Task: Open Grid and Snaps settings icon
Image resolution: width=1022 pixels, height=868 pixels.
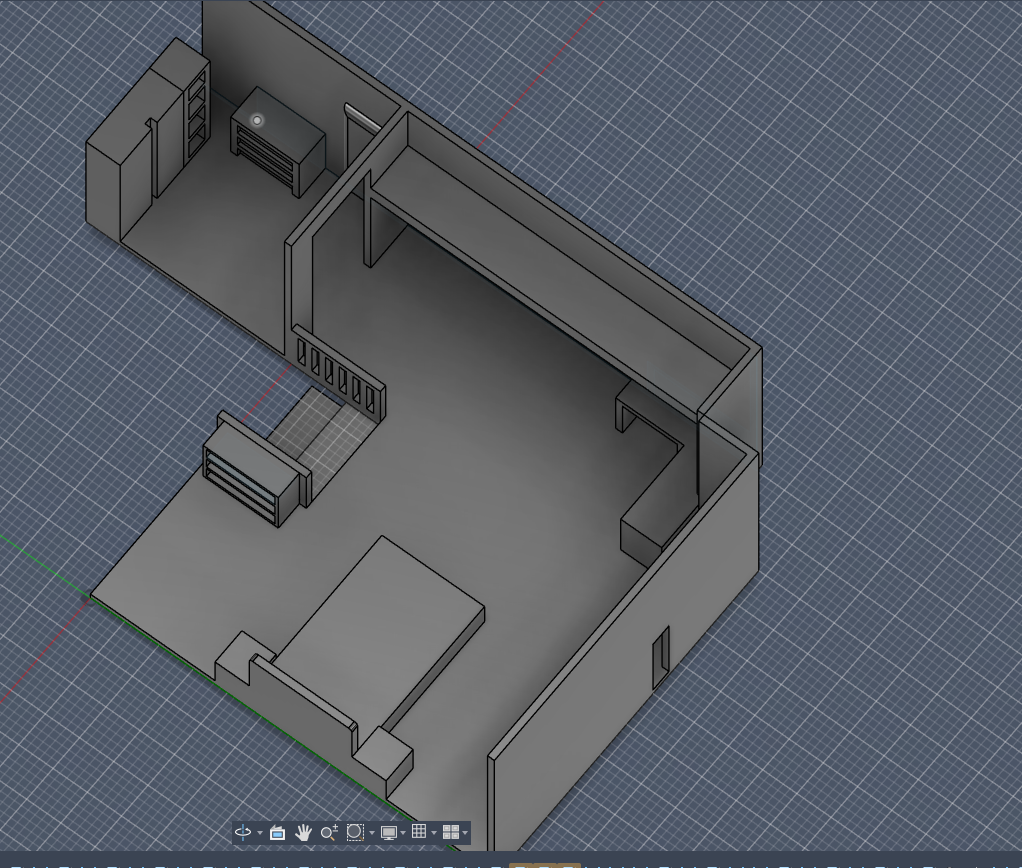Action: pos(419,832)
